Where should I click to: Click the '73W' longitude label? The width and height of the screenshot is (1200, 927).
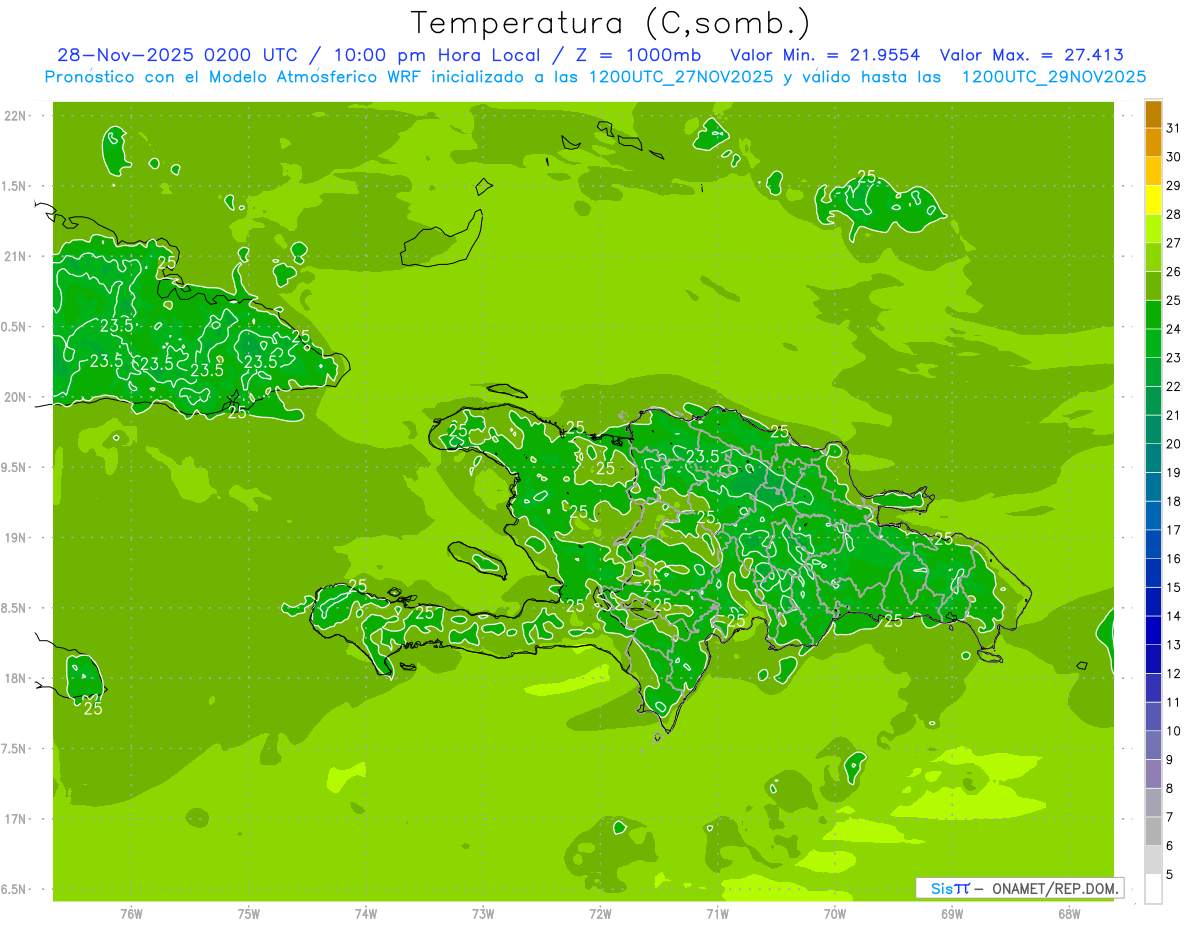483,913
